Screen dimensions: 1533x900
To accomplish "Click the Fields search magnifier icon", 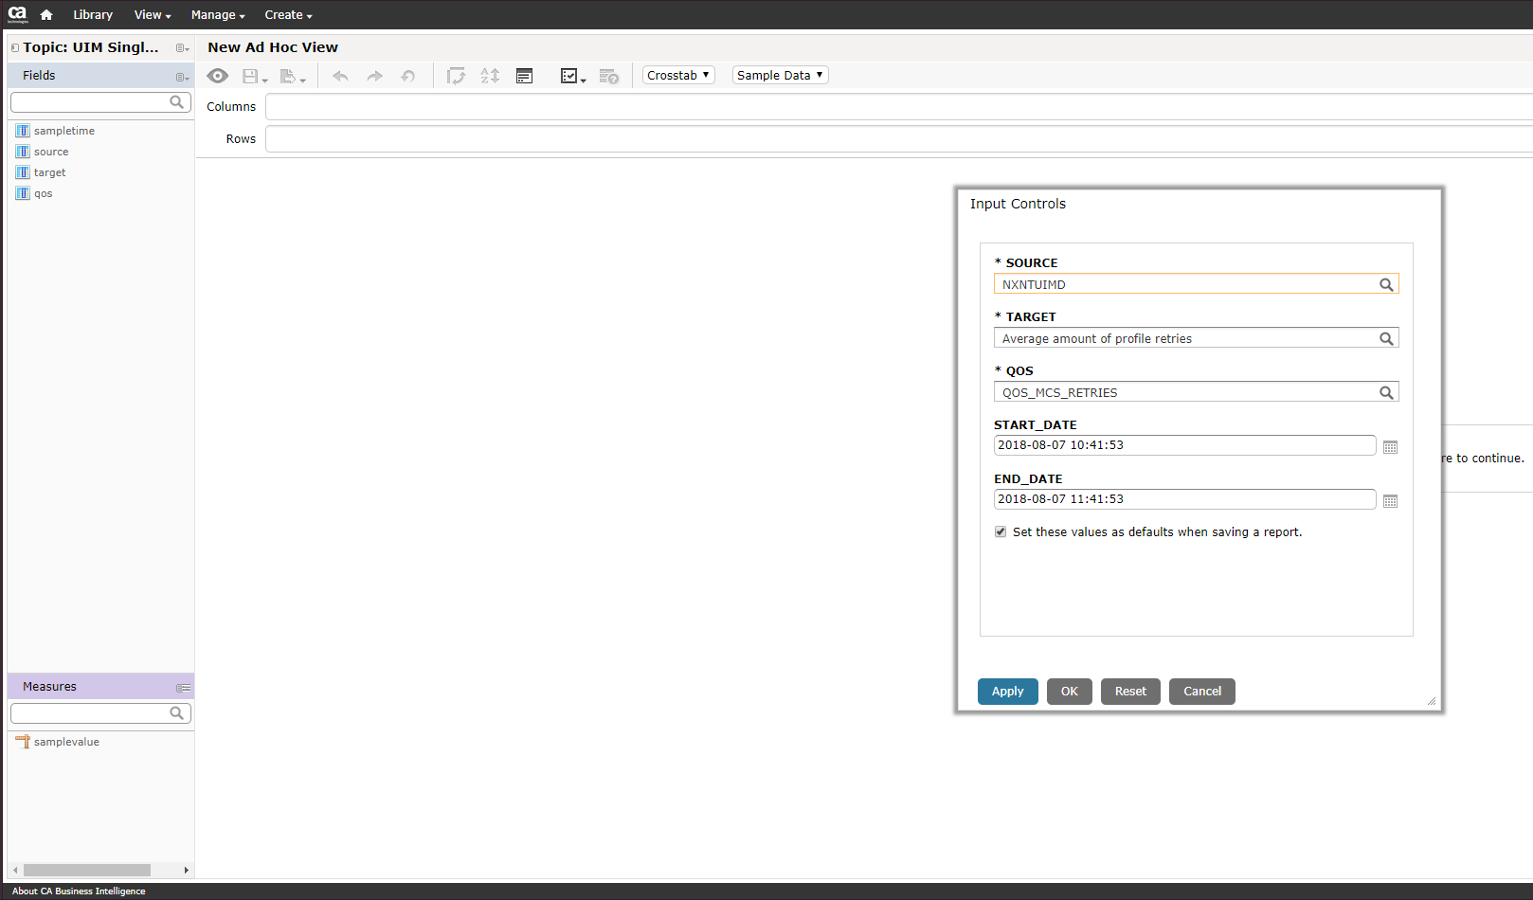I will coord(177,102).
